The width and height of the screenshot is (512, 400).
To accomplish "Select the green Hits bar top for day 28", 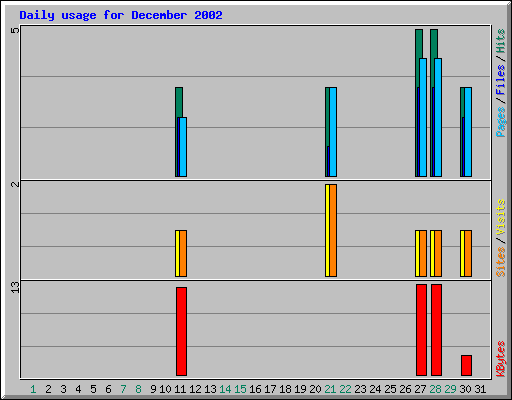I will pyautogui.click(x=434, y=43).
